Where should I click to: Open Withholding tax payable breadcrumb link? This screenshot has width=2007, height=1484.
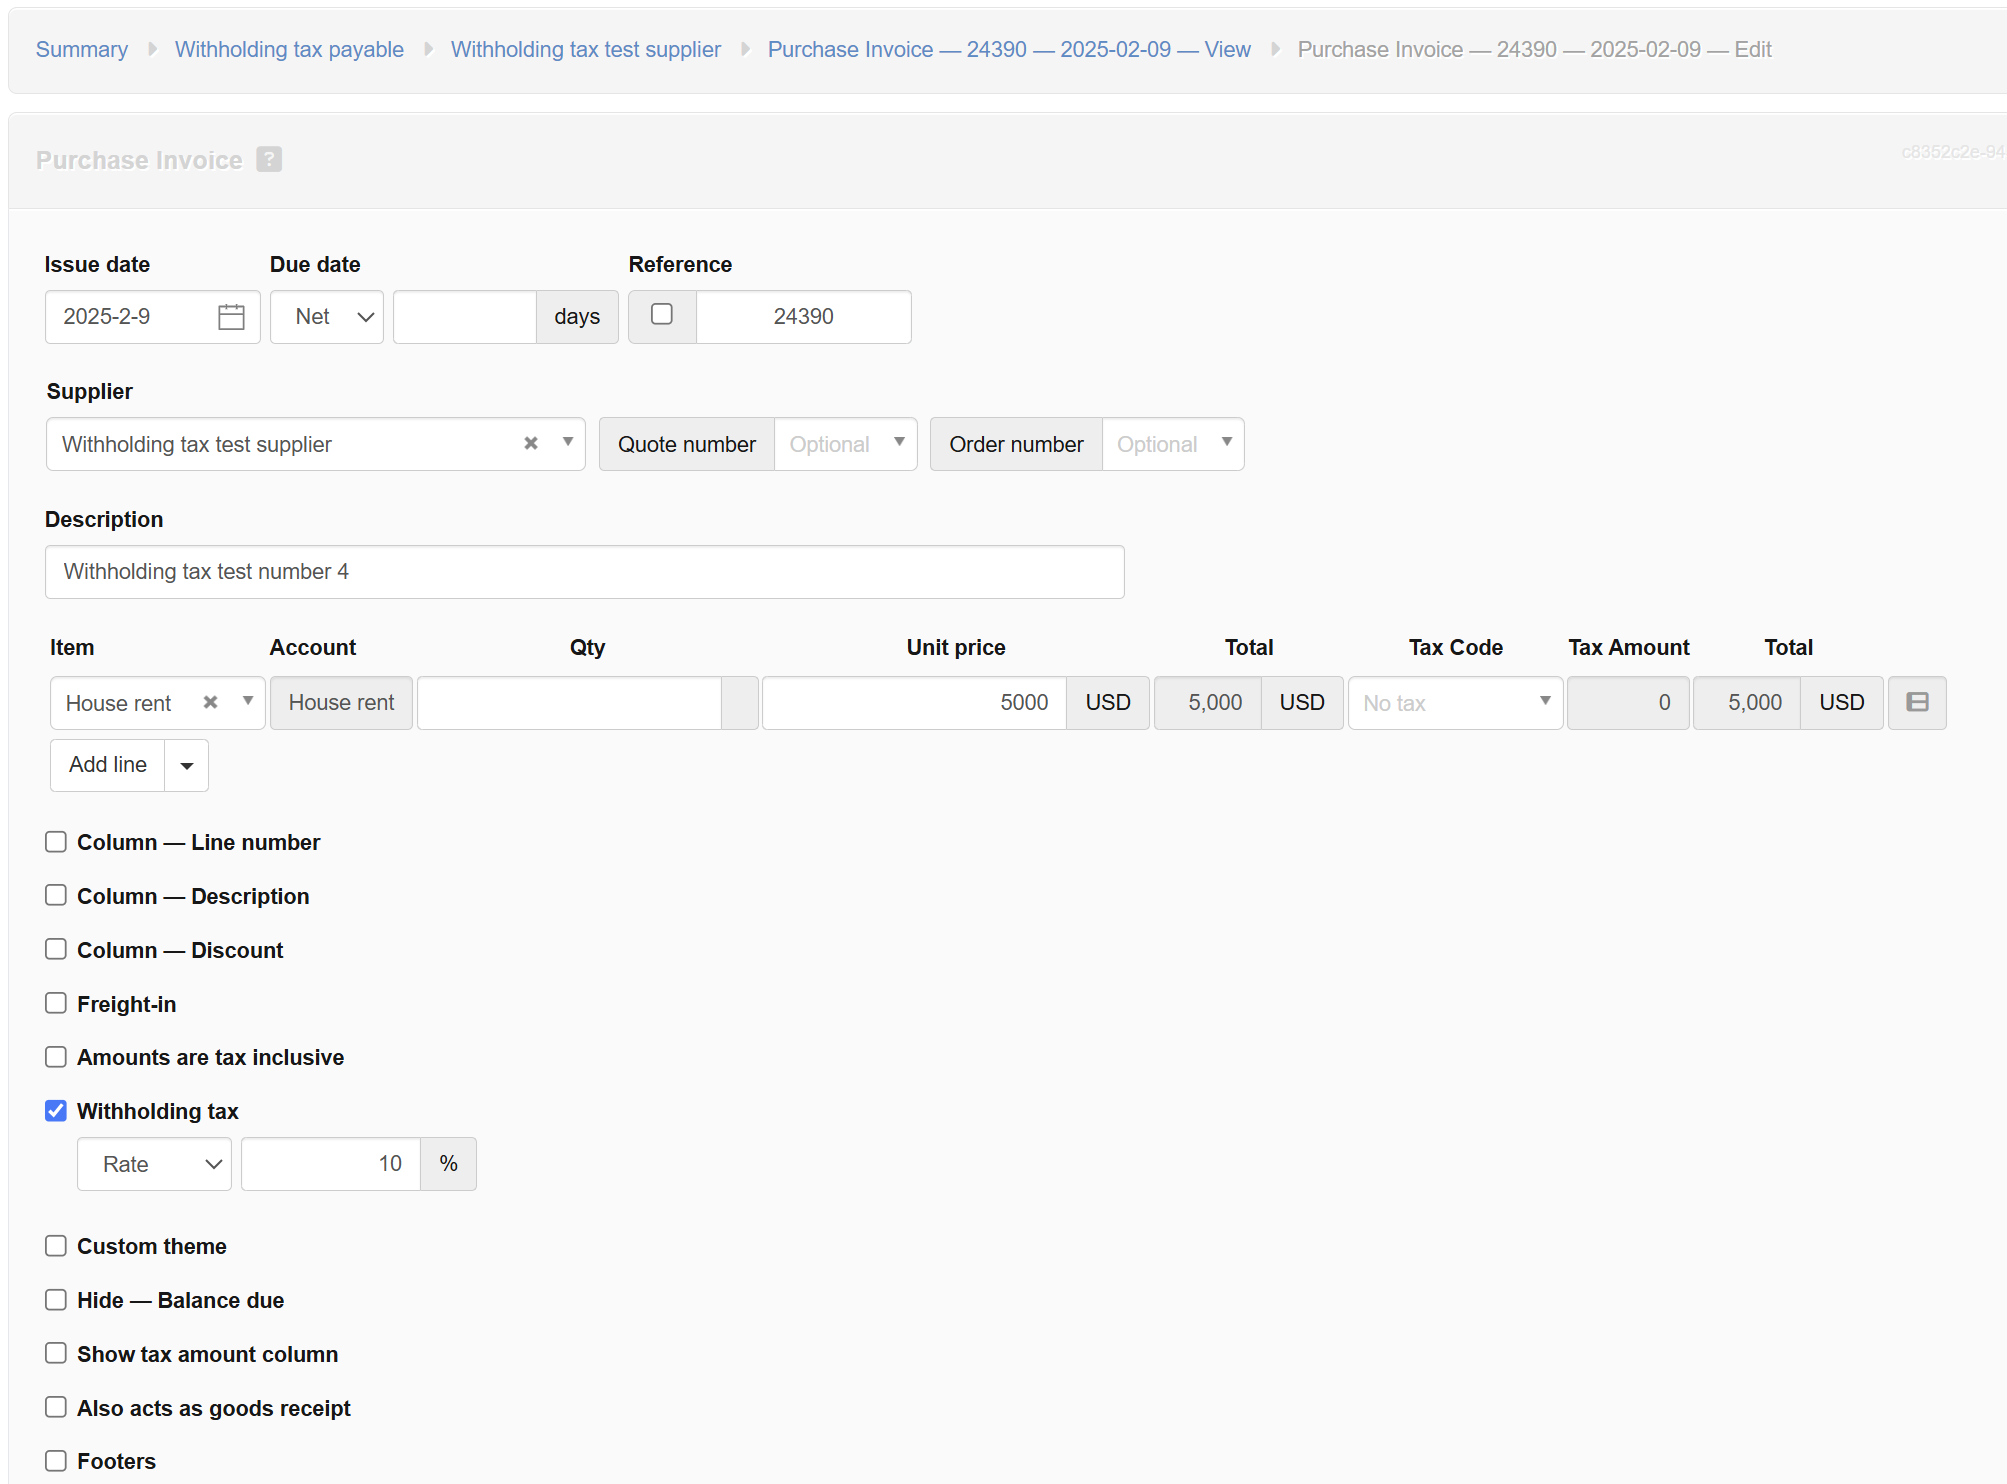(289, 49)
